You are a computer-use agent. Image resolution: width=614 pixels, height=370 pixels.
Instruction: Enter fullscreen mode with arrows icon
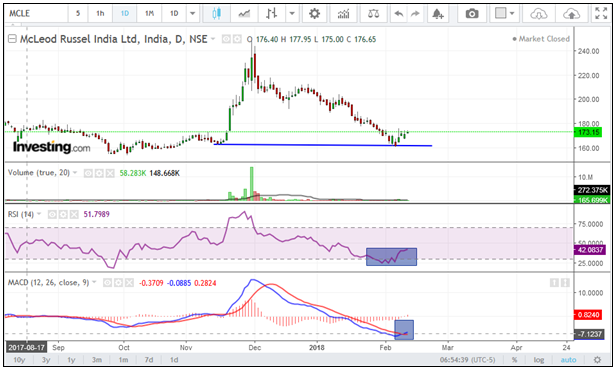tap(601, 14)
